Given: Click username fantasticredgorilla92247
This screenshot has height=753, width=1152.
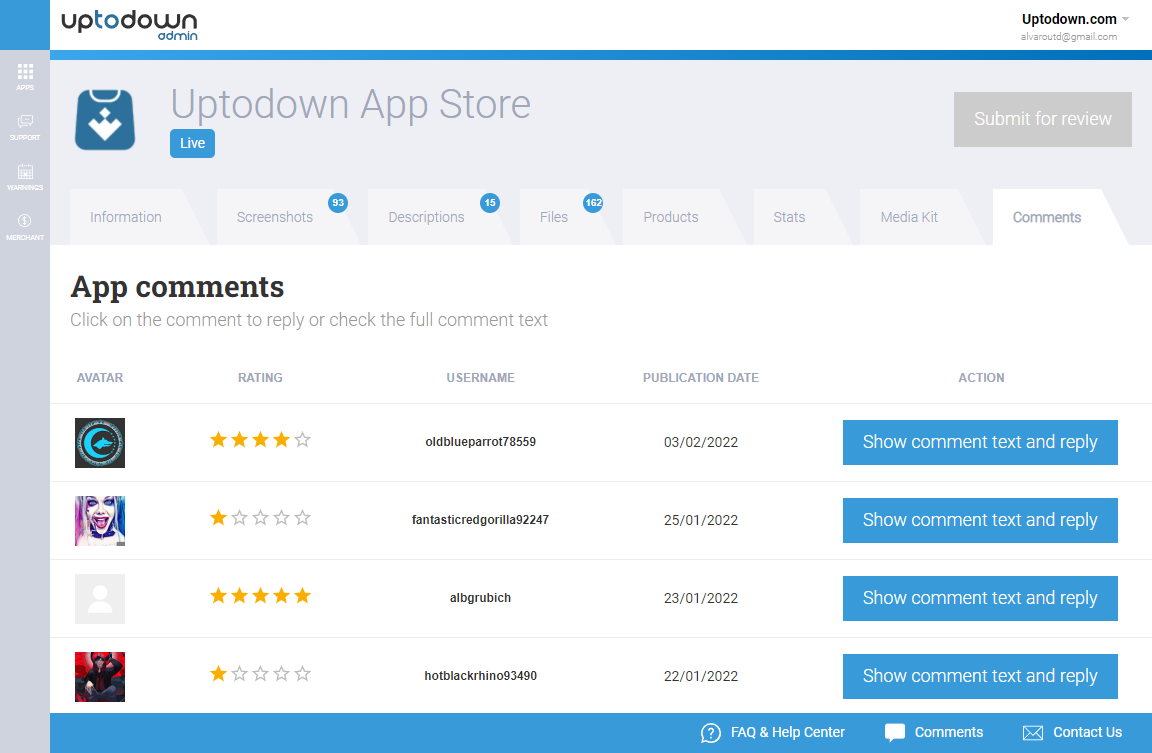Looking at the screenshot, I should [480, 519].
